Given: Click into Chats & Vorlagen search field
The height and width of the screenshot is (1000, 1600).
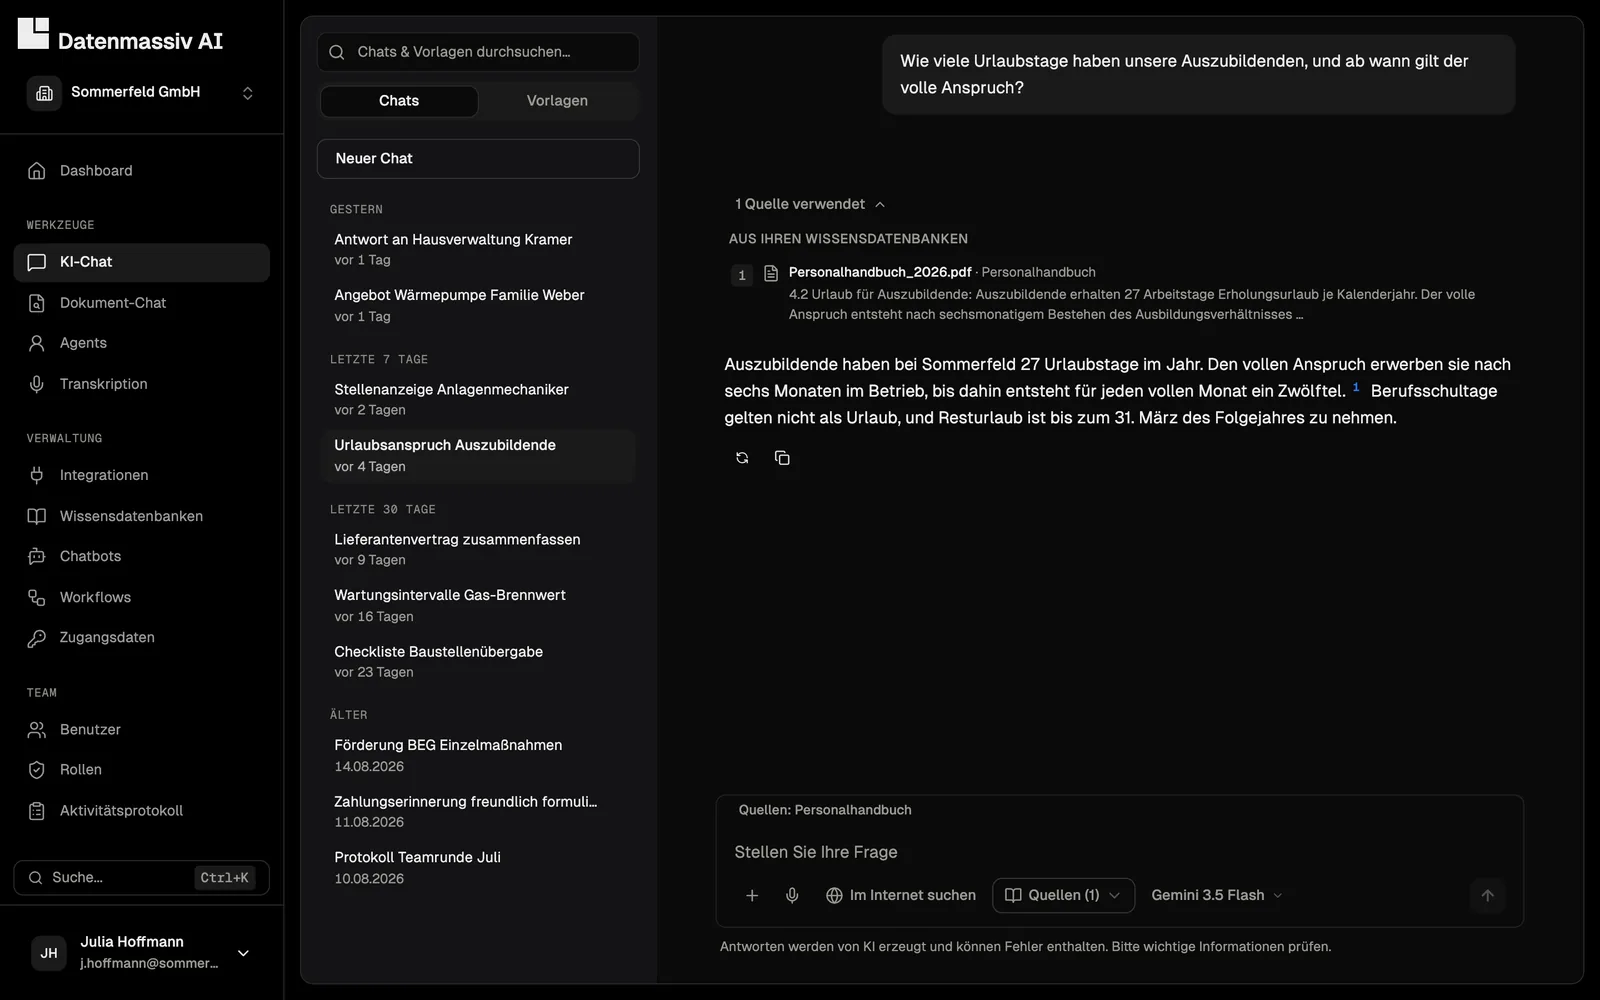Looking at the screenshot, I should [x=478, y=52].
